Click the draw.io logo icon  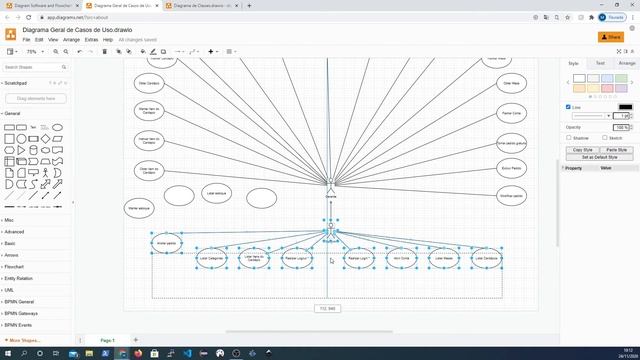(11, 34)
